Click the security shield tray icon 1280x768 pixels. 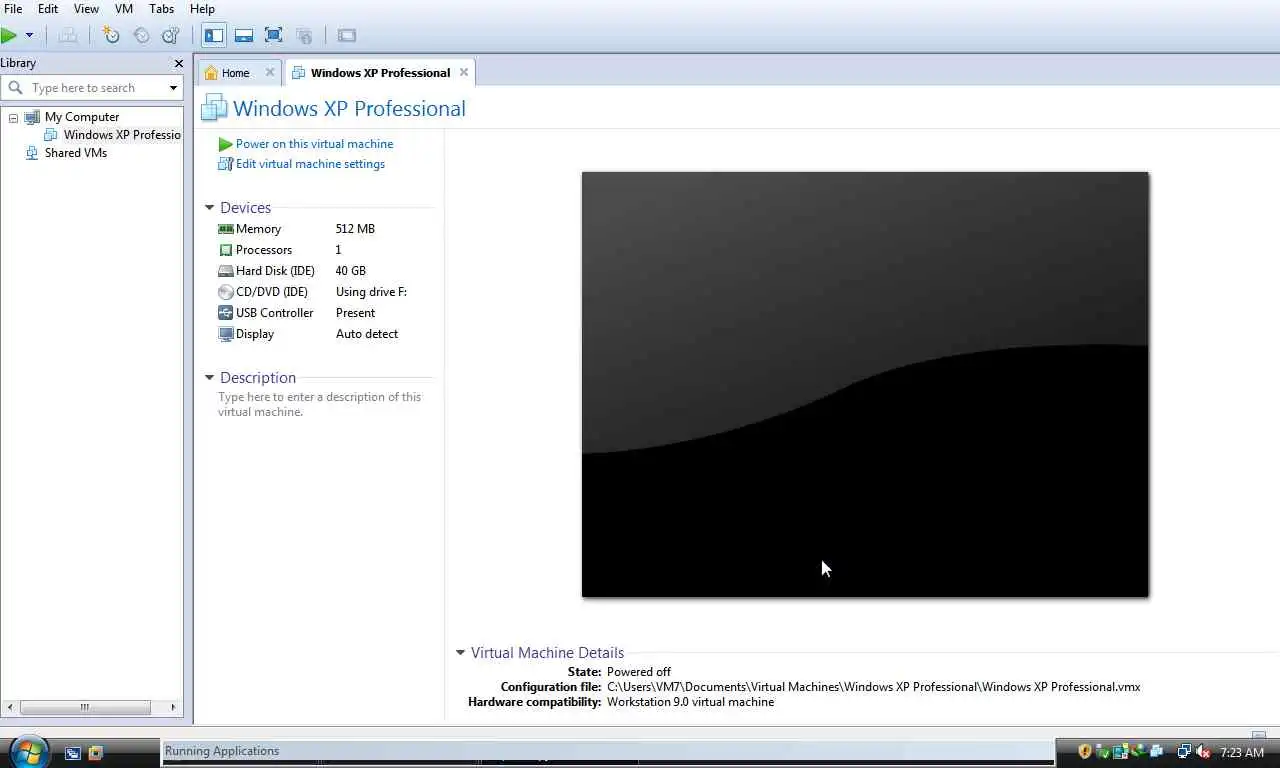1085,752
